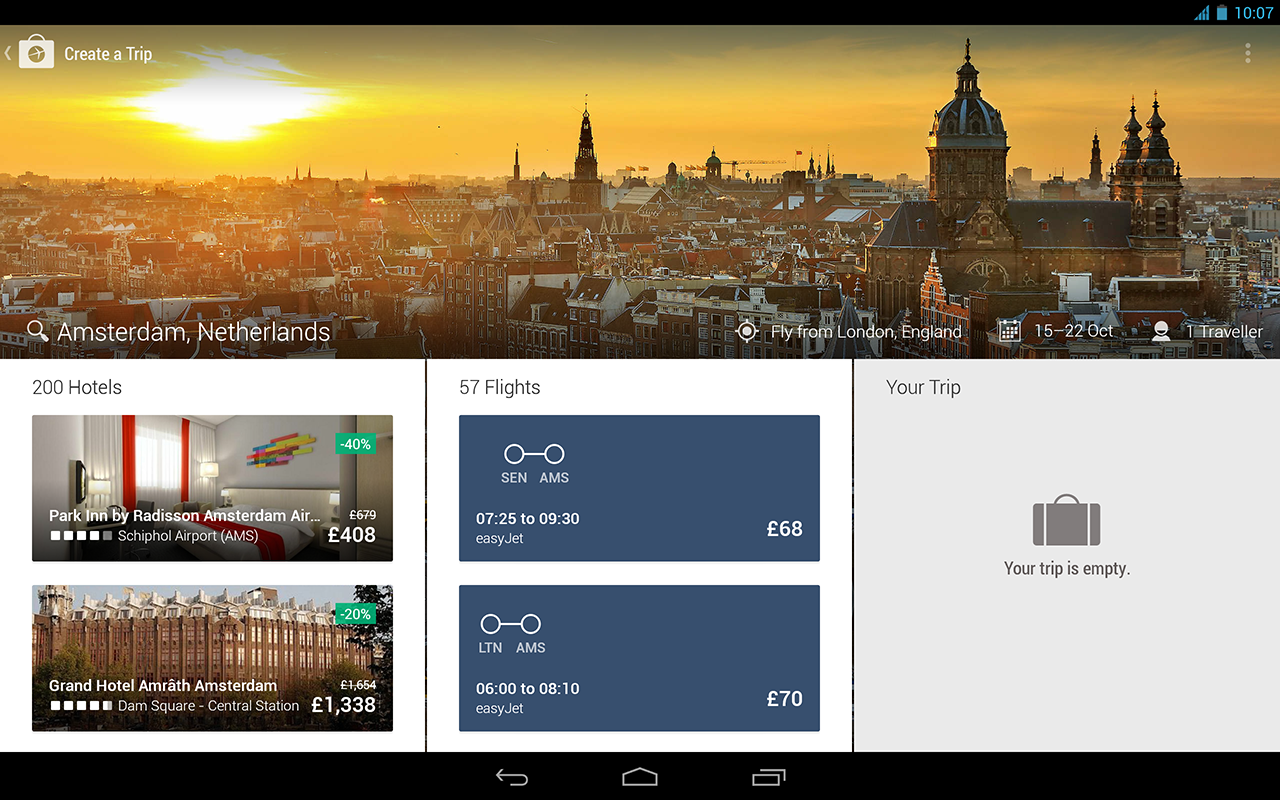Screen dimensions: 1280x800
Task: Open the three-dot overflow menu
Action: click(1247, 53)
